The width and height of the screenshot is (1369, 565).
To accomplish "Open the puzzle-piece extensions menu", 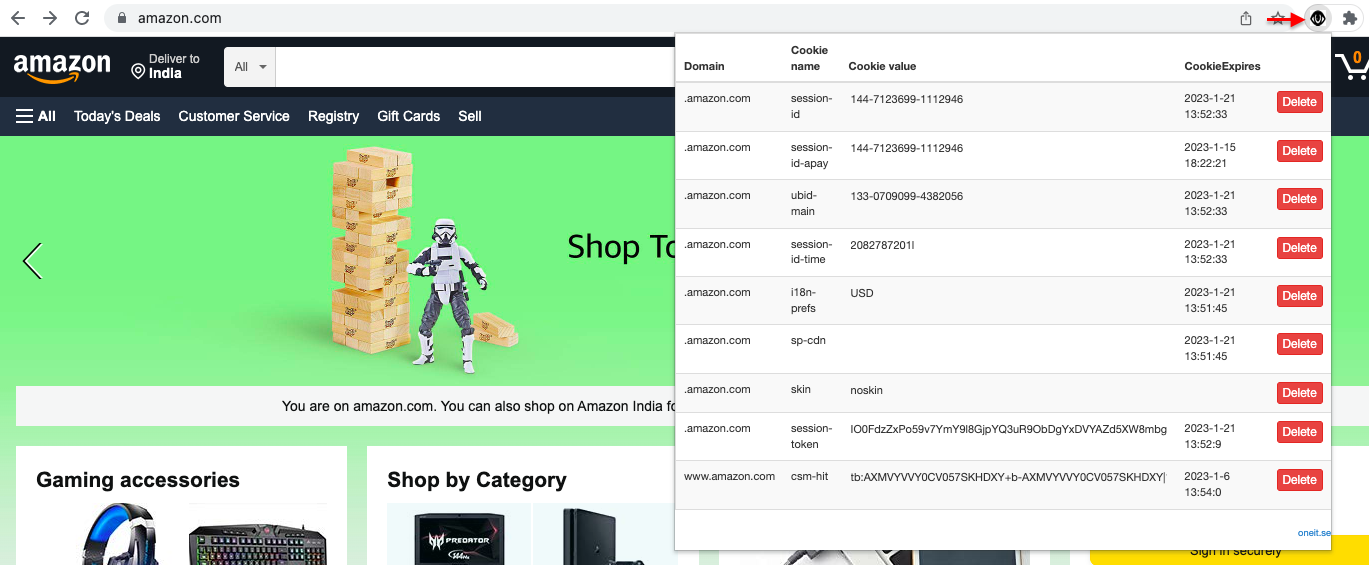I will pyautogui.click(x=1350, y=18).
